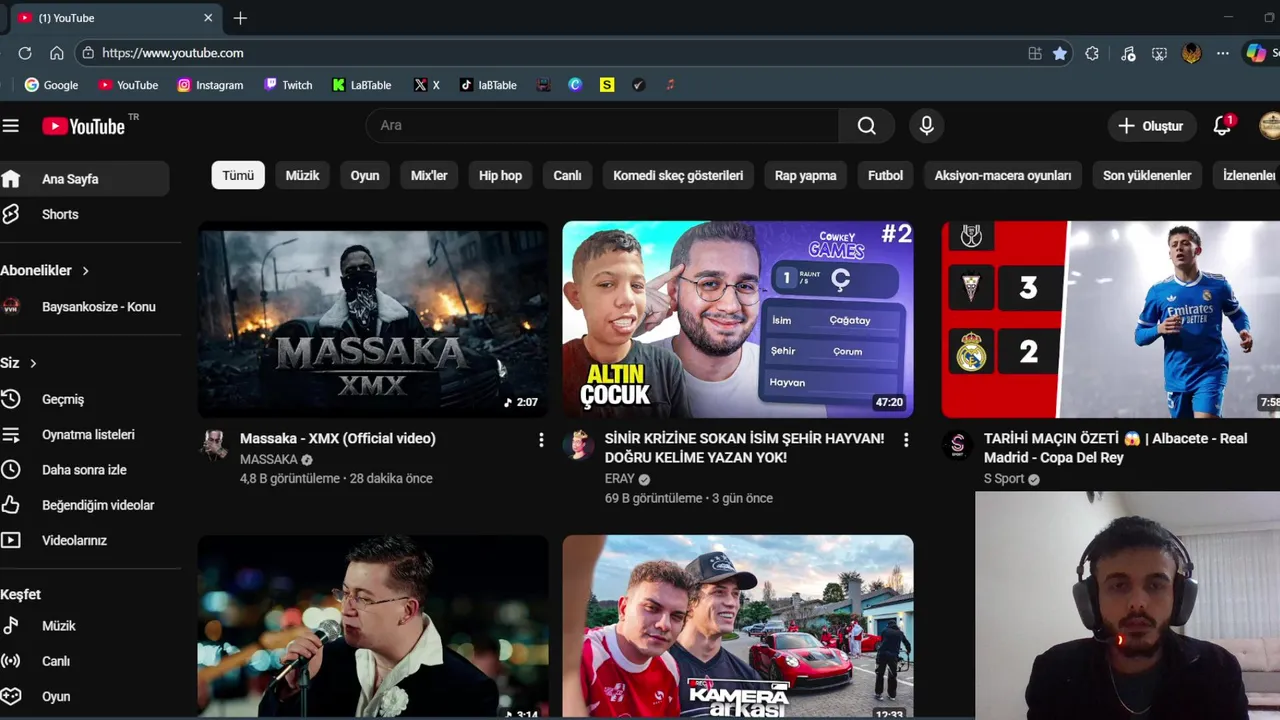Select the Müzik filter chip
Viewport: 1280px width, 720px height.
[x=302, y=175]
